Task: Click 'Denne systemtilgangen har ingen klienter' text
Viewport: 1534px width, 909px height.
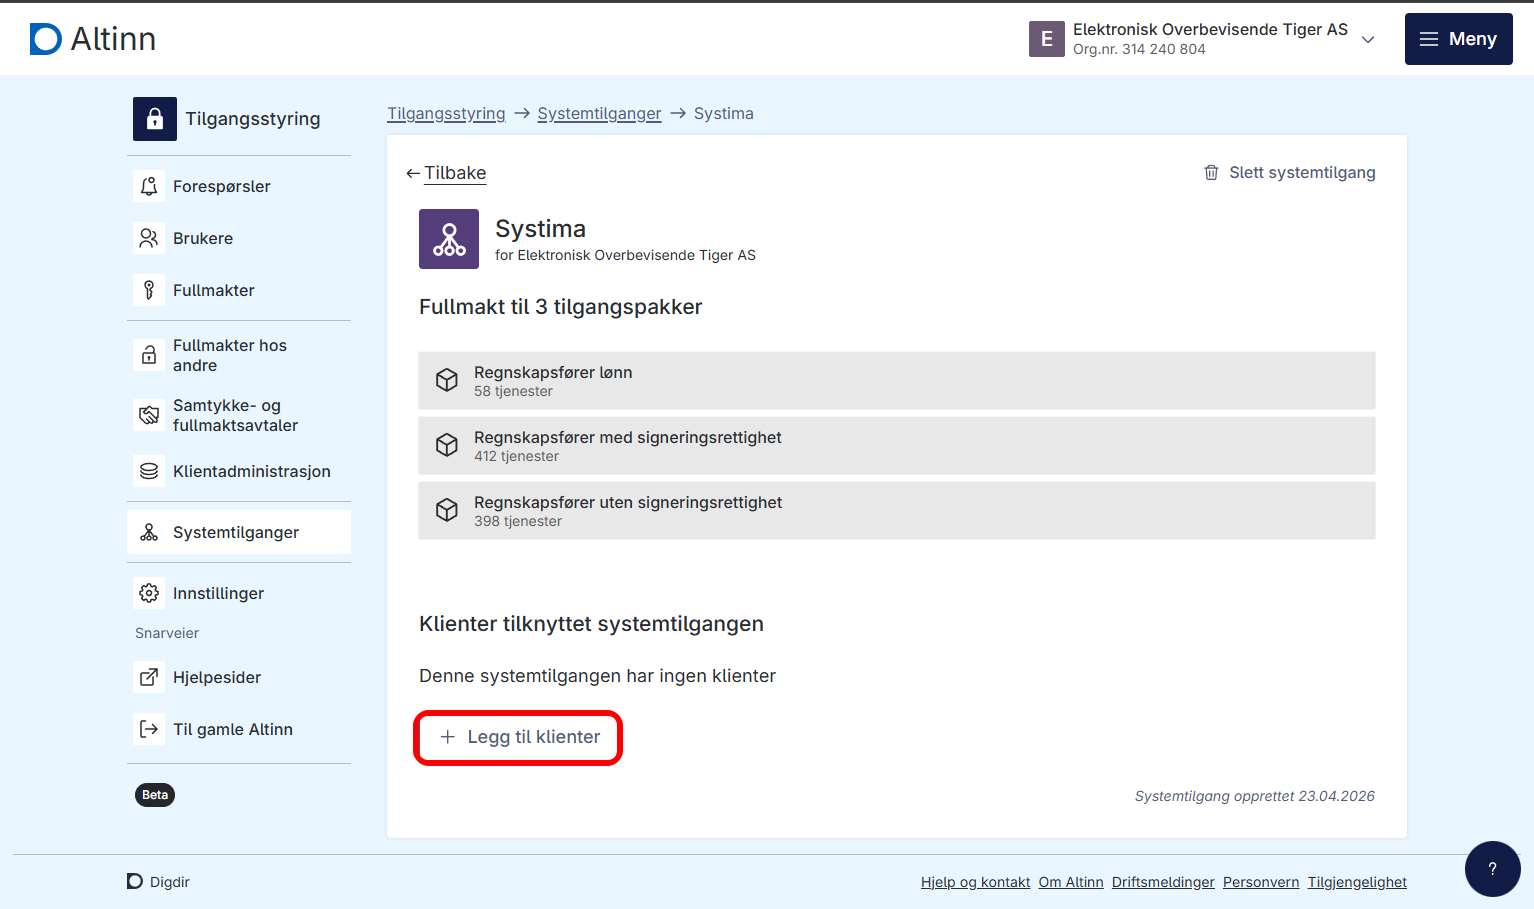Action: [597, 676]
